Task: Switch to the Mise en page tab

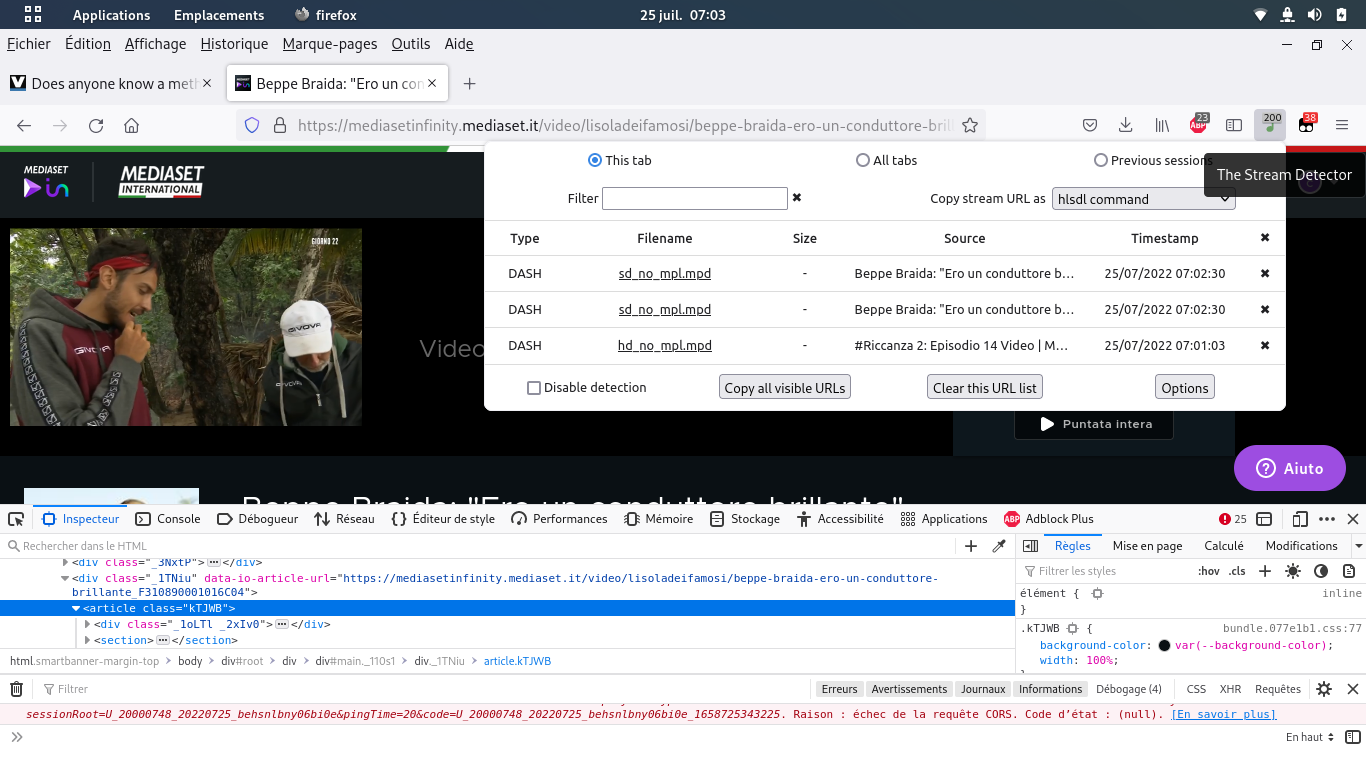Action: tap(1147, 546)
